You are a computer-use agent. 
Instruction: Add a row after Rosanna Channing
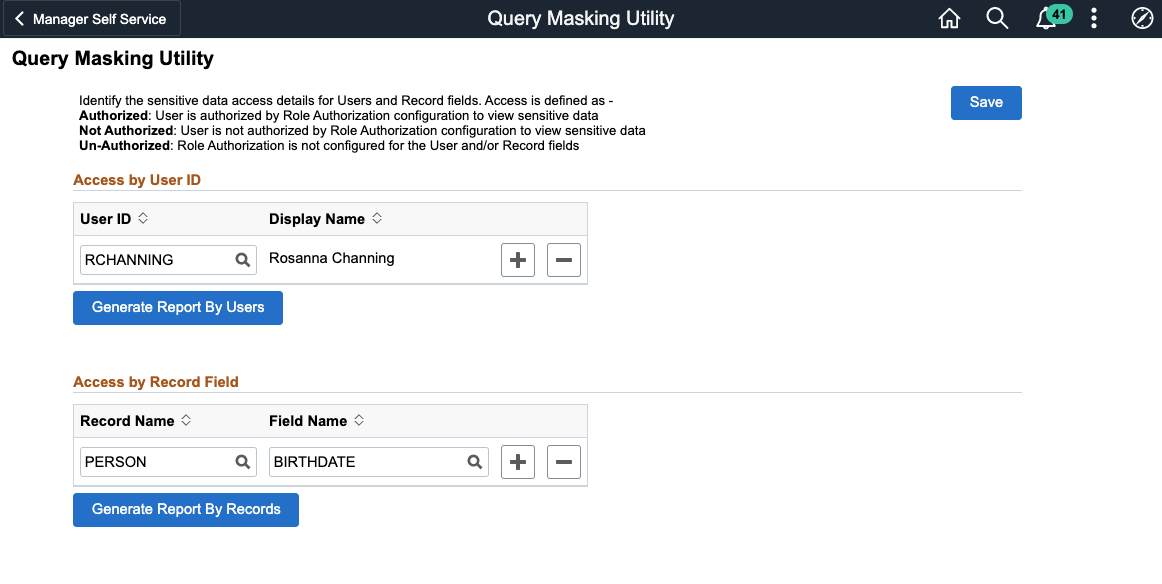click(517, 259)
